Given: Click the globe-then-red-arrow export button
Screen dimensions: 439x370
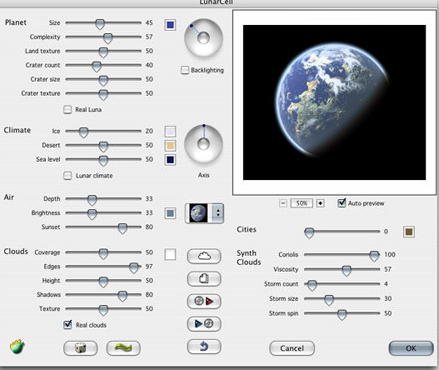Looking at the screenshot, I should click(x=204, y=301).
